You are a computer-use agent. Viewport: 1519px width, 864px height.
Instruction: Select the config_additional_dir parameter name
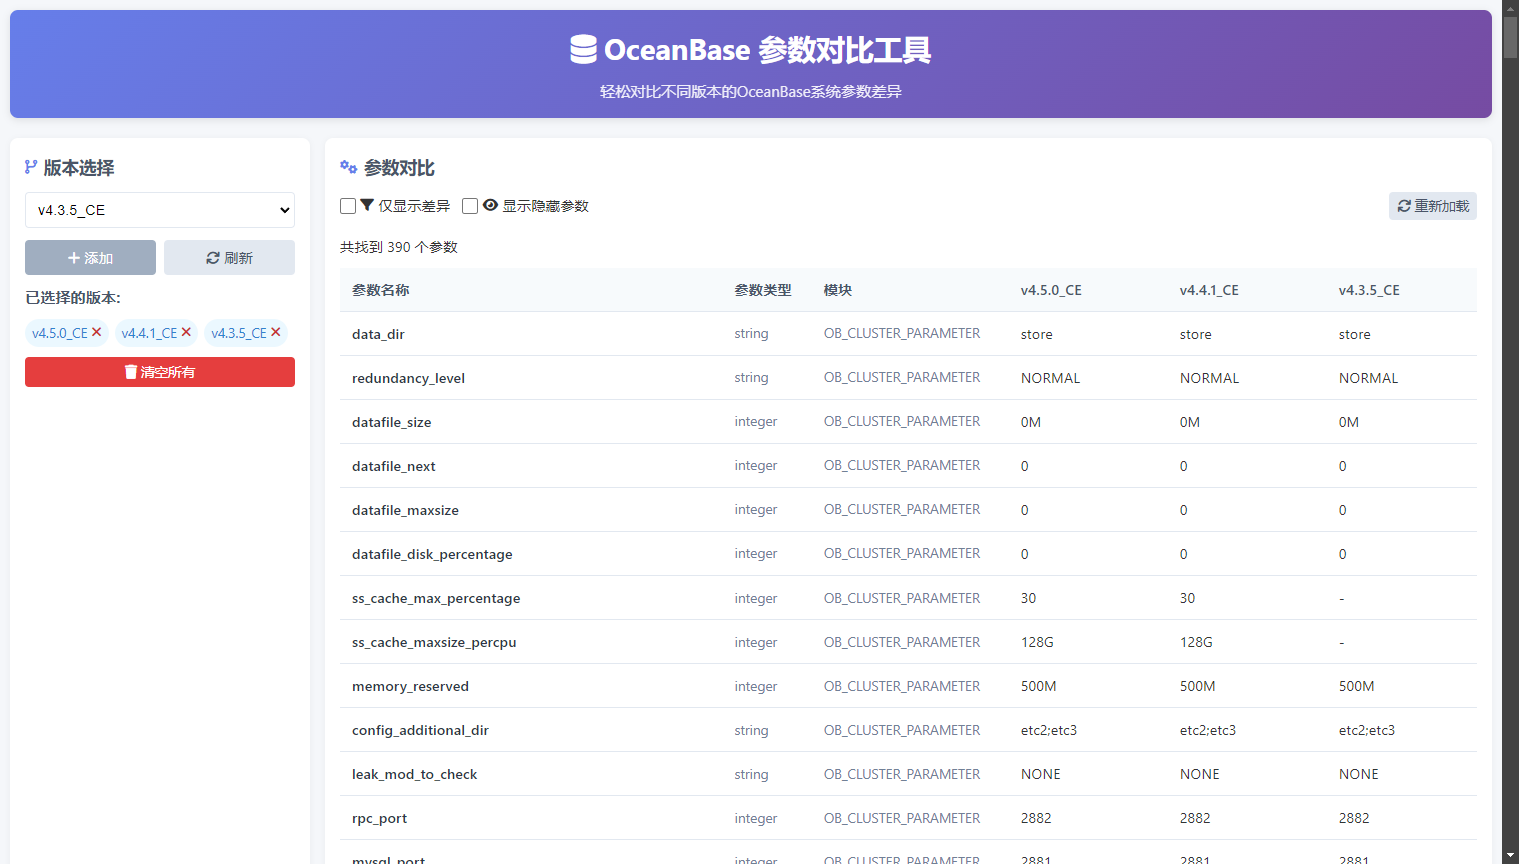coord(420,730)
